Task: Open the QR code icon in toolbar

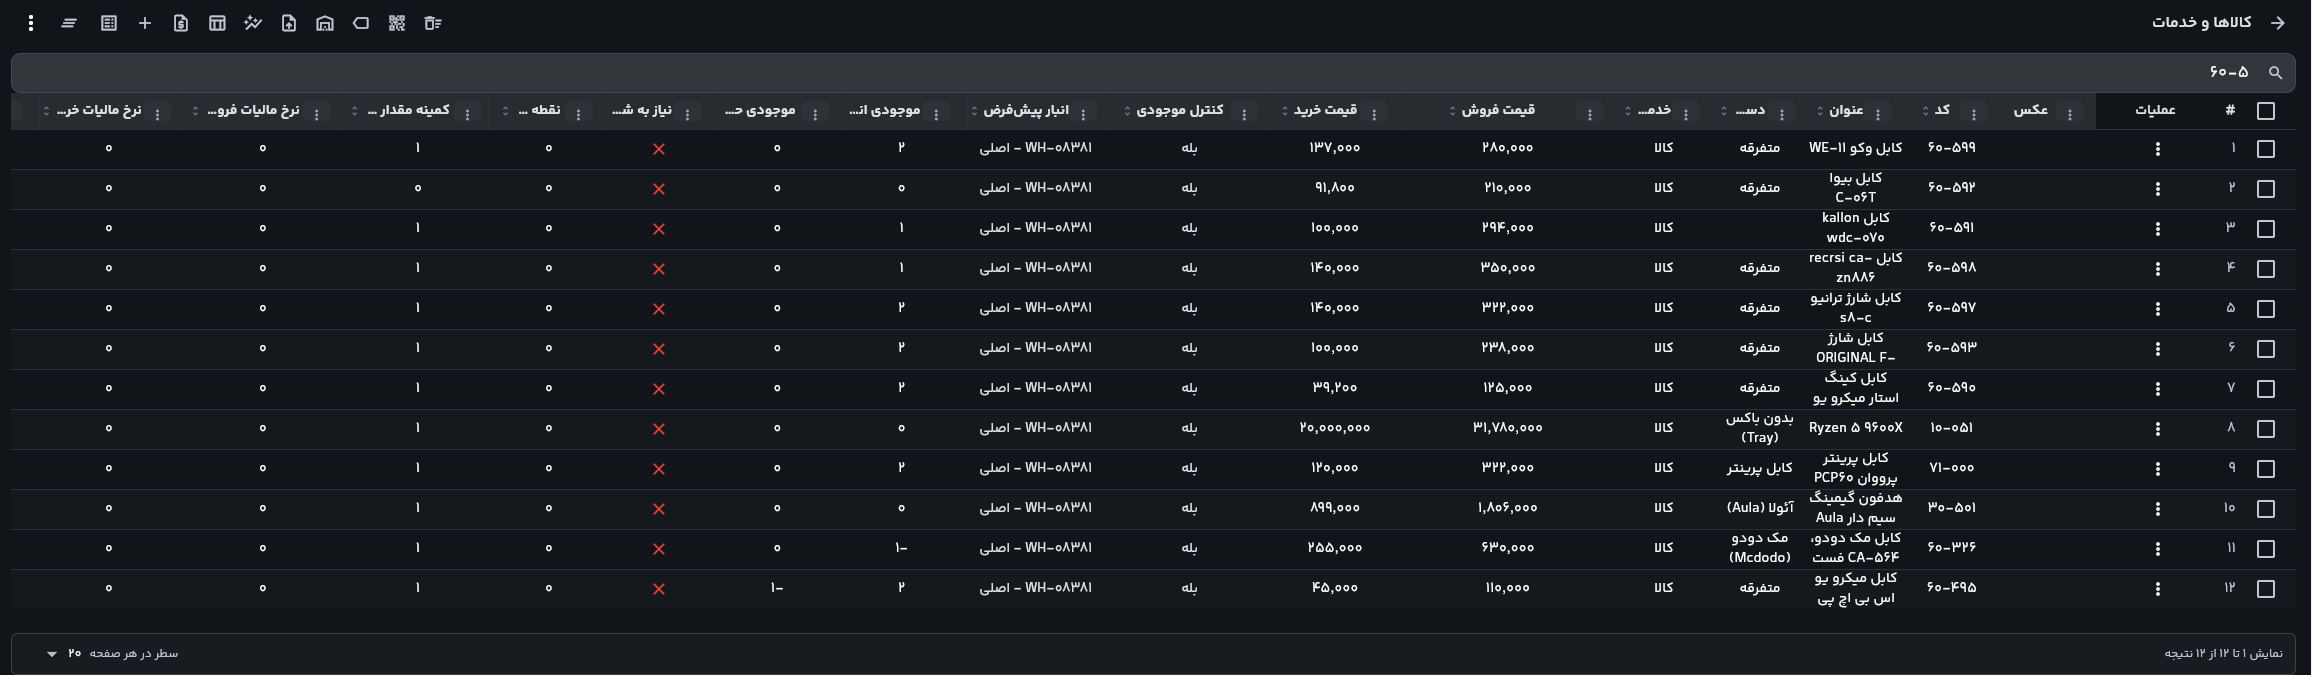Action: click(x=397, y=23)
